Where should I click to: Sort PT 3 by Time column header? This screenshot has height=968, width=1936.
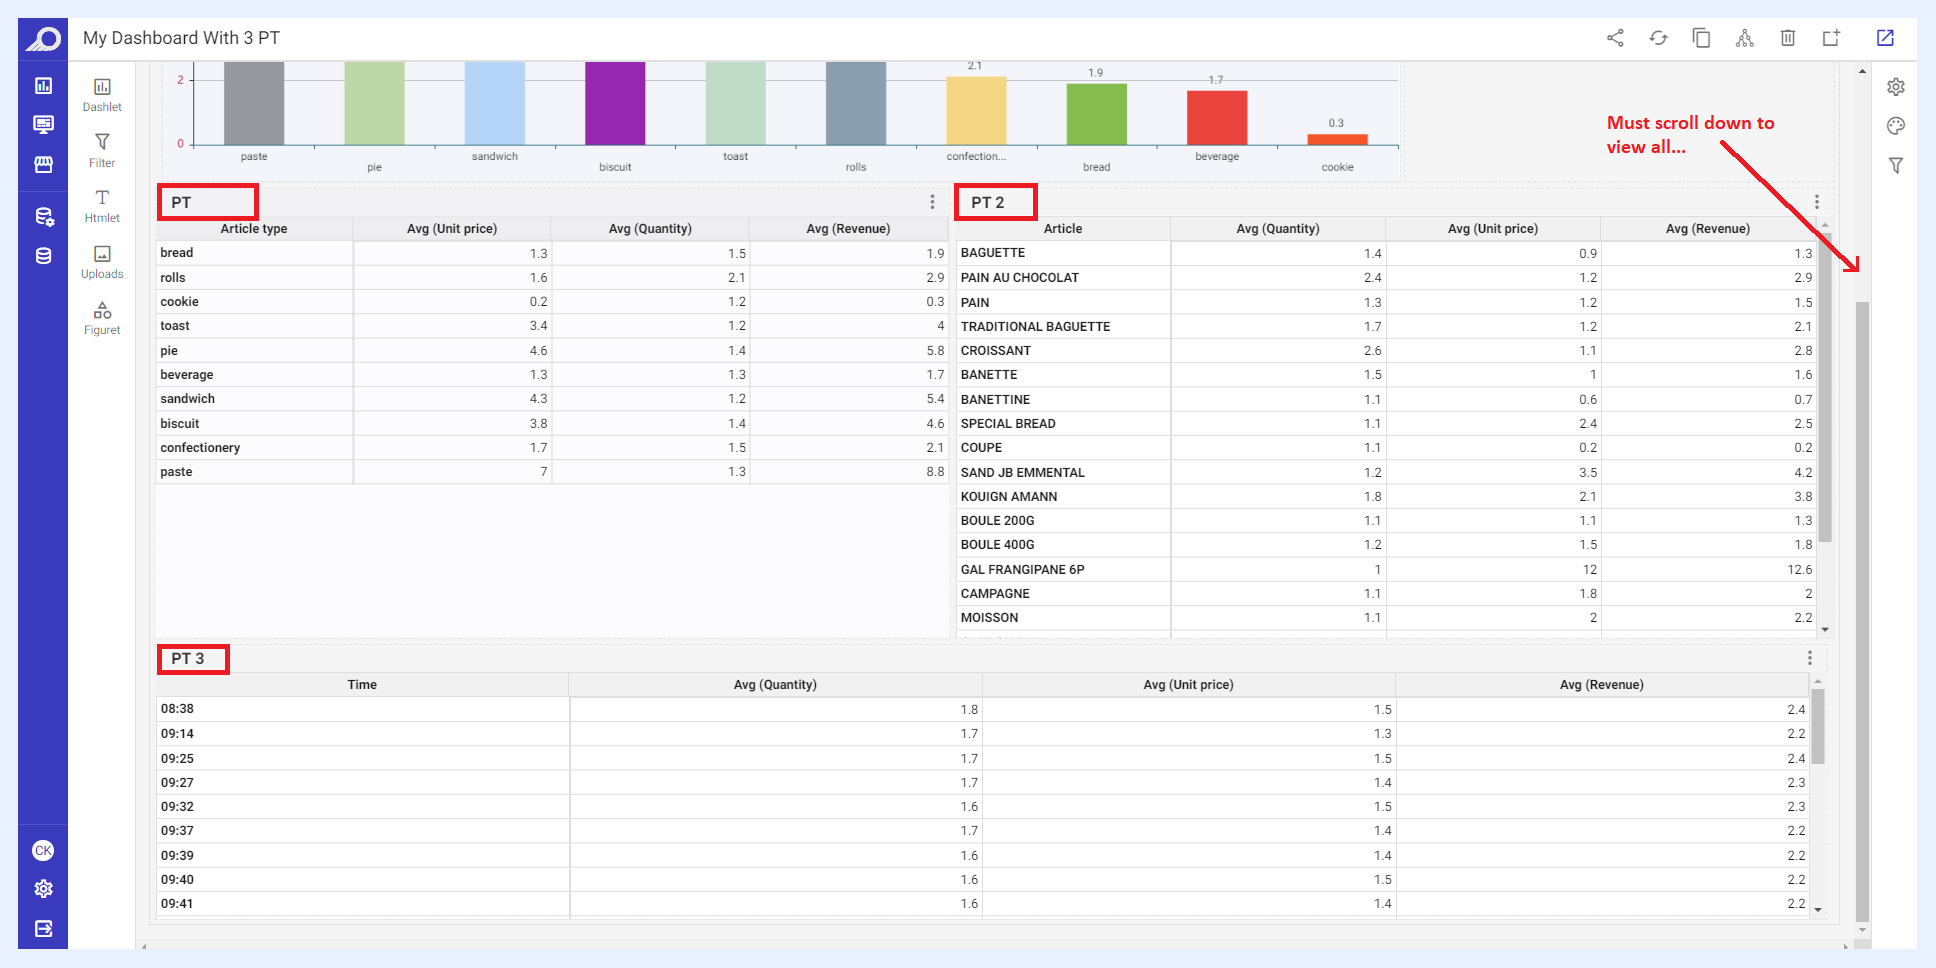362,685
